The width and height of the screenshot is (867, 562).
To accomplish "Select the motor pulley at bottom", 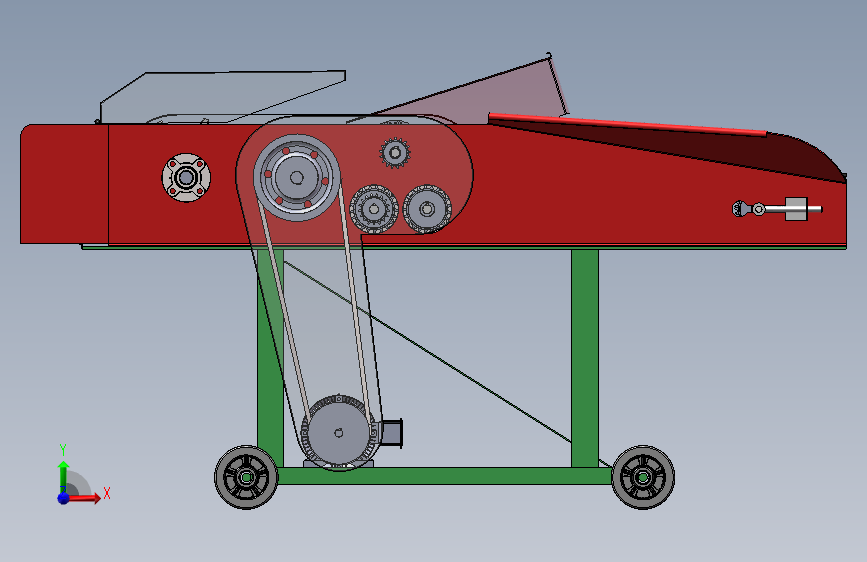I will [x=338, y=433].
